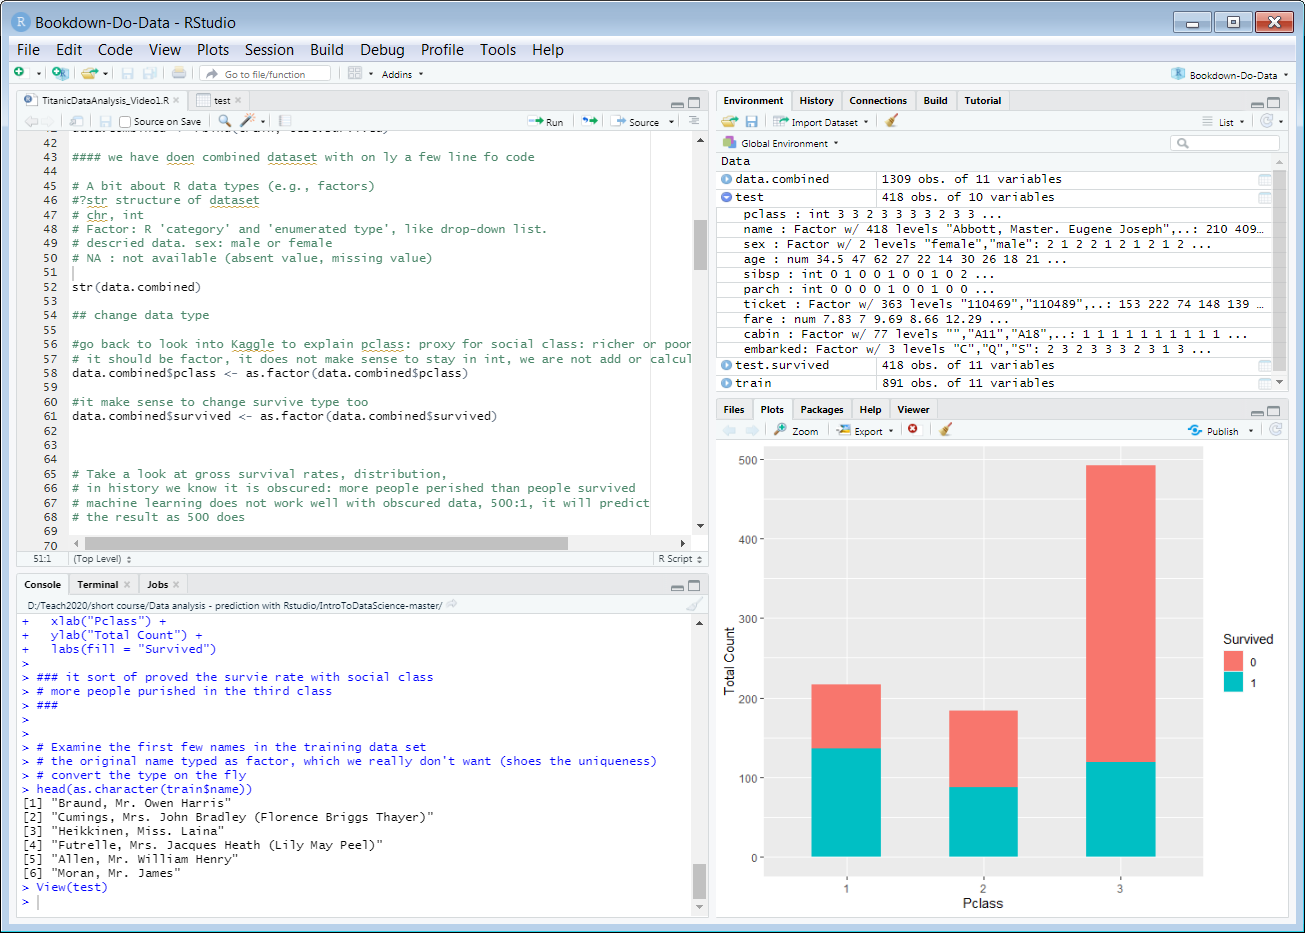Click the Compile Report notebook icon
The height and width of the screenshot is (933, 1305).
click(284, 121)
